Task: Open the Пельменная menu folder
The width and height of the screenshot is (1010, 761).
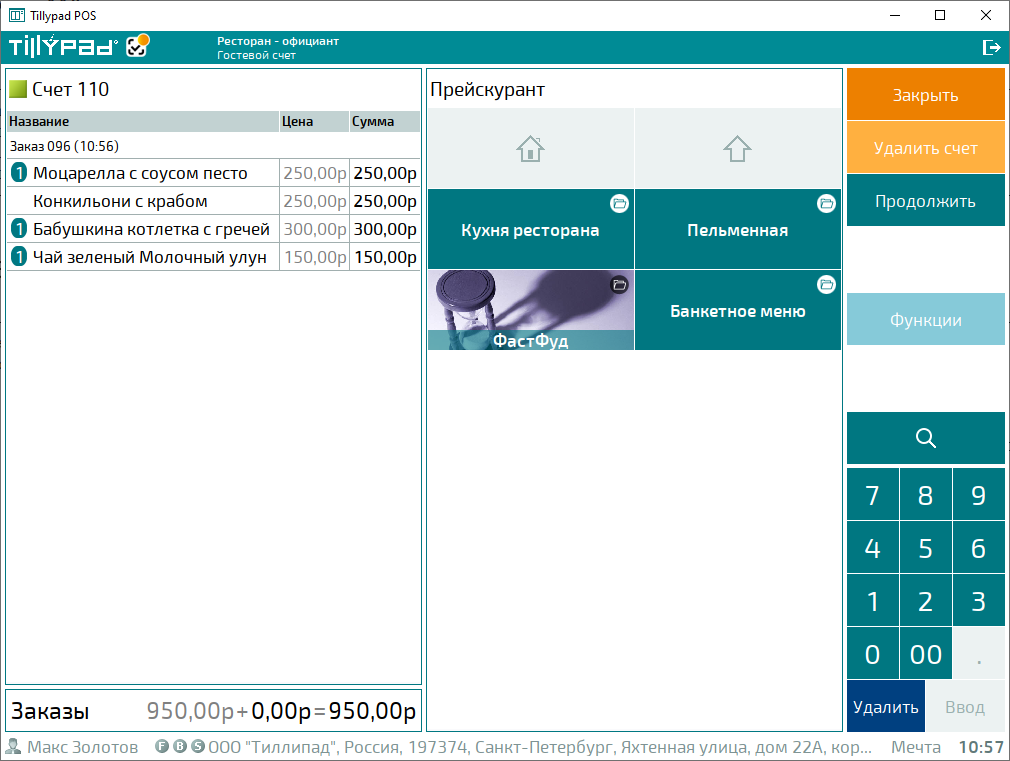Action: 737,230
